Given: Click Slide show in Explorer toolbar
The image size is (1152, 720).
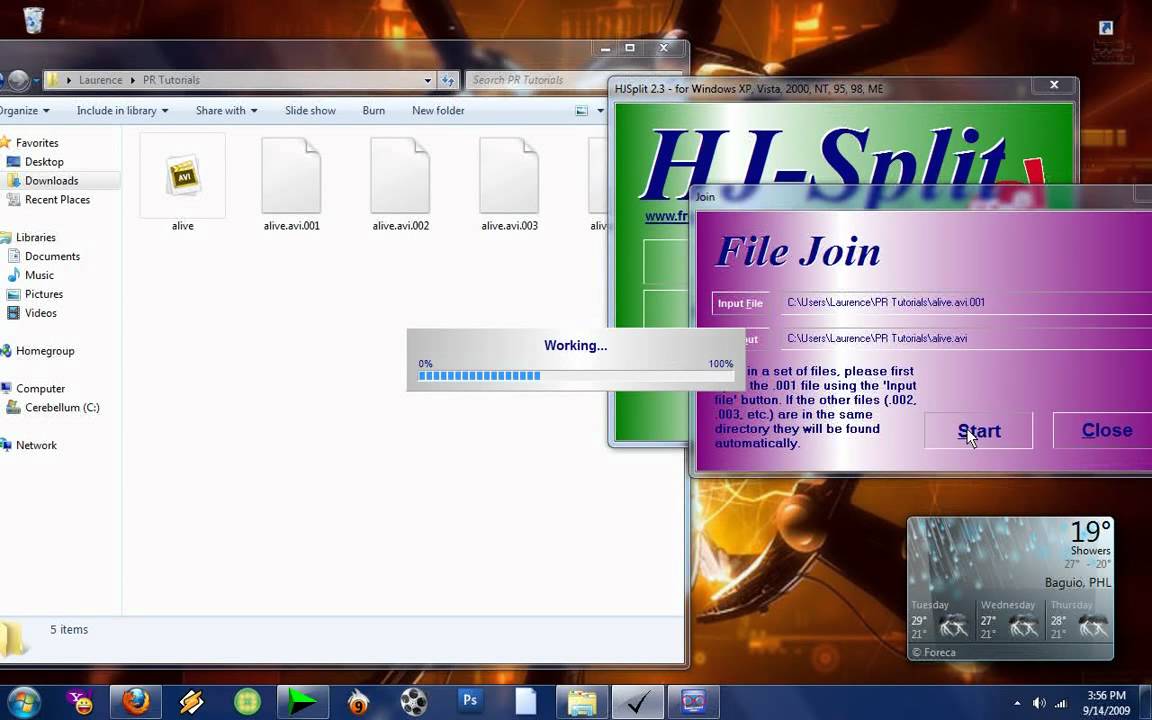Looking at the screenshot, I should tap(310, 111).
